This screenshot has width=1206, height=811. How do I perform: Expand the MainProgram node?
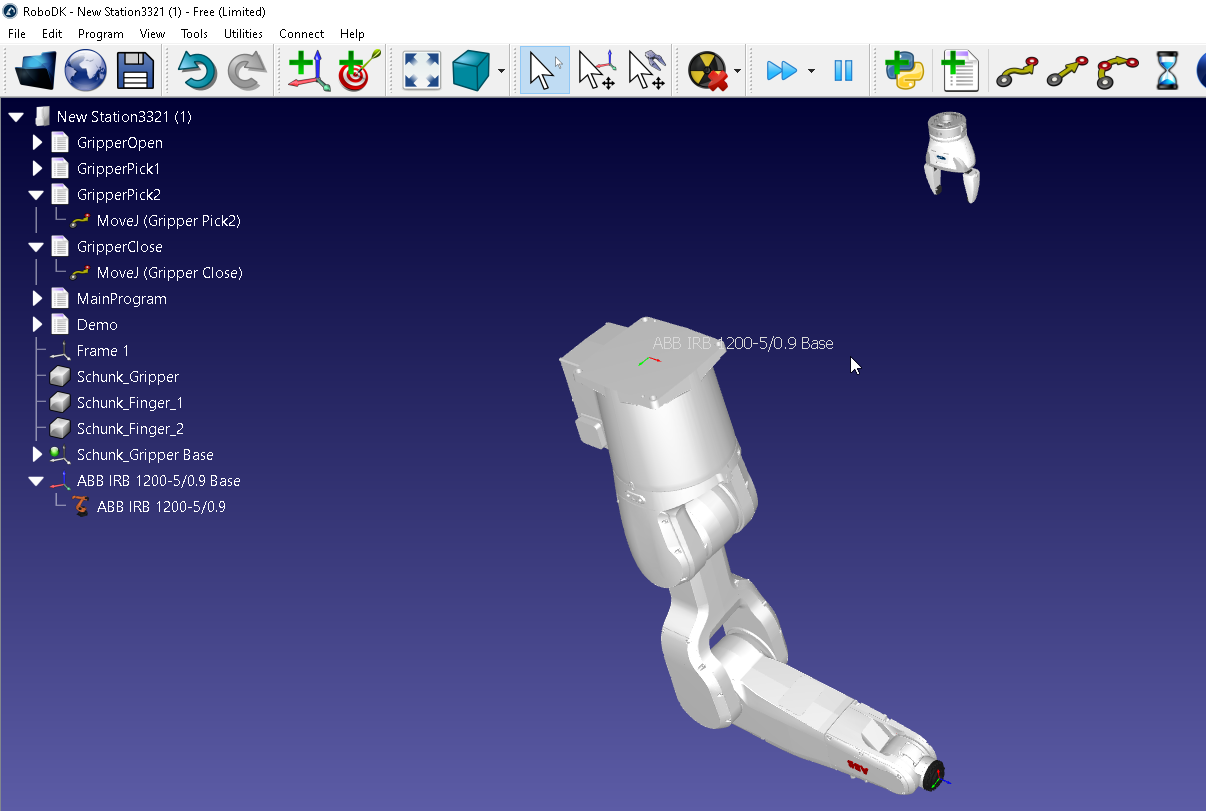[x=37, y=299]
